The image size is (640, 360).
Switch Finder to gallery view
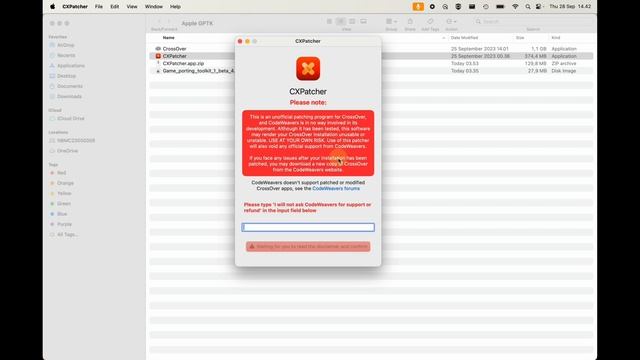(363, 21)
